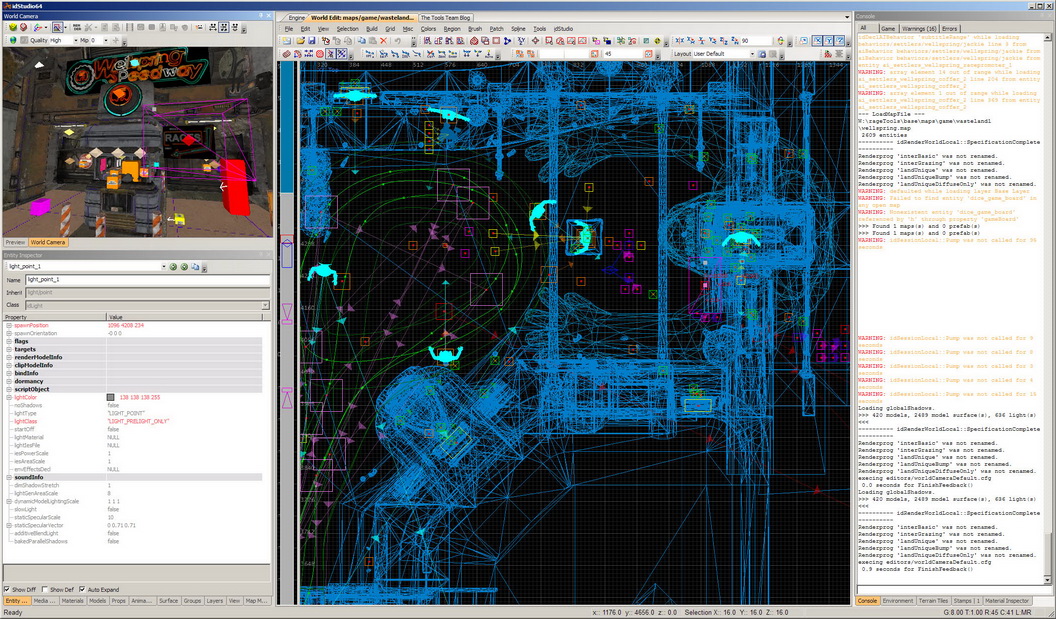
Task: Switch to Preview tab under camera view
Action: click(15, 242)
